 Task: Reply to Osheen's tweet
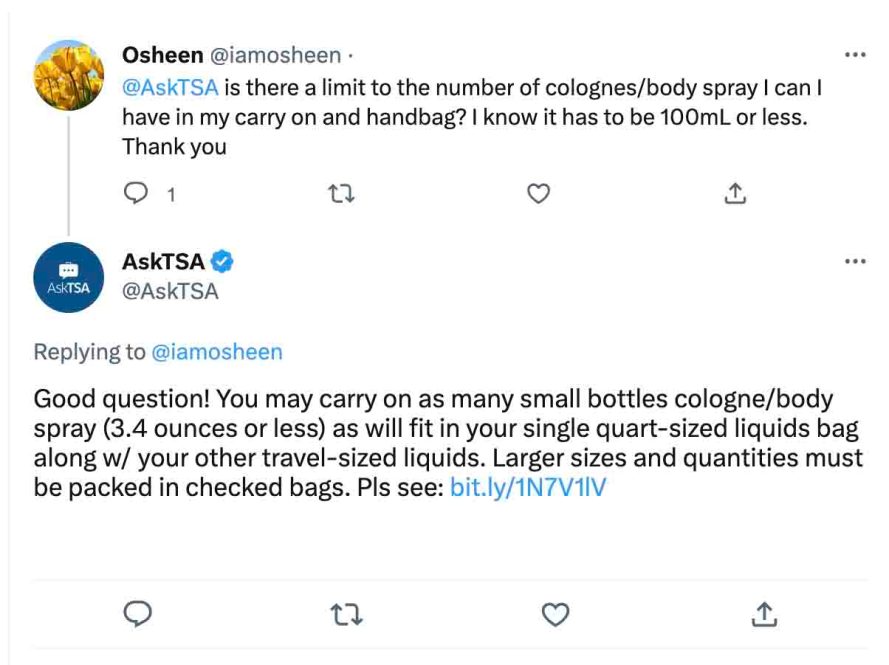click(136, 193)
